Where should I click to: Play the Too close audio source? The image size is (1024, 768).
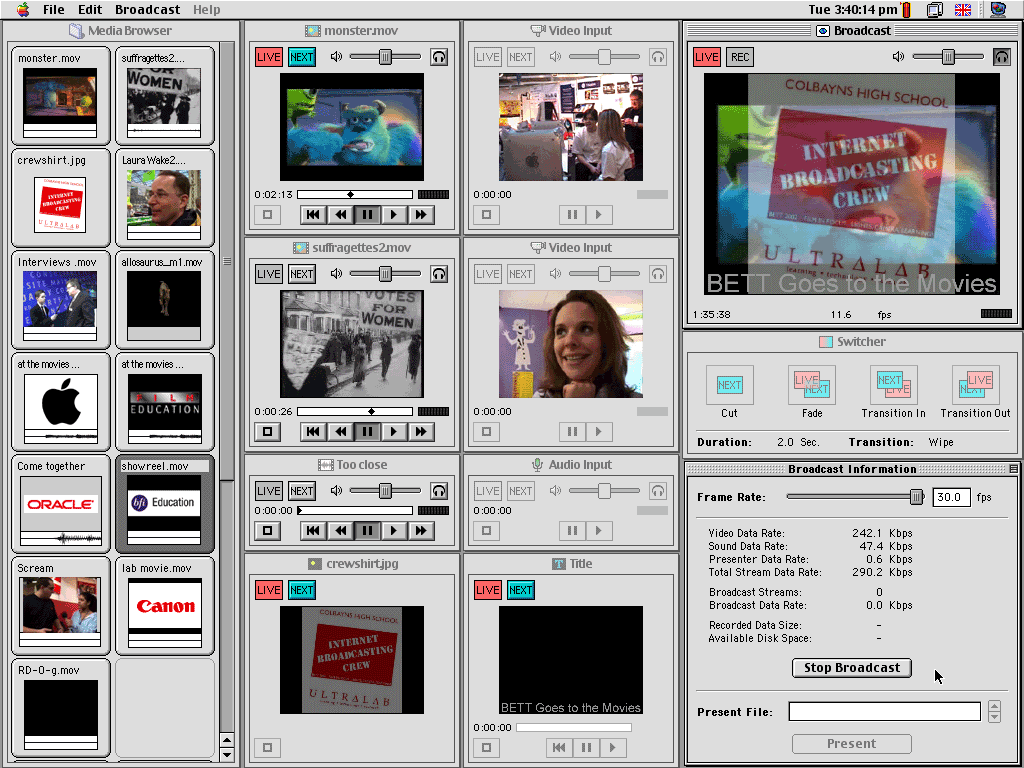point(394,530)
